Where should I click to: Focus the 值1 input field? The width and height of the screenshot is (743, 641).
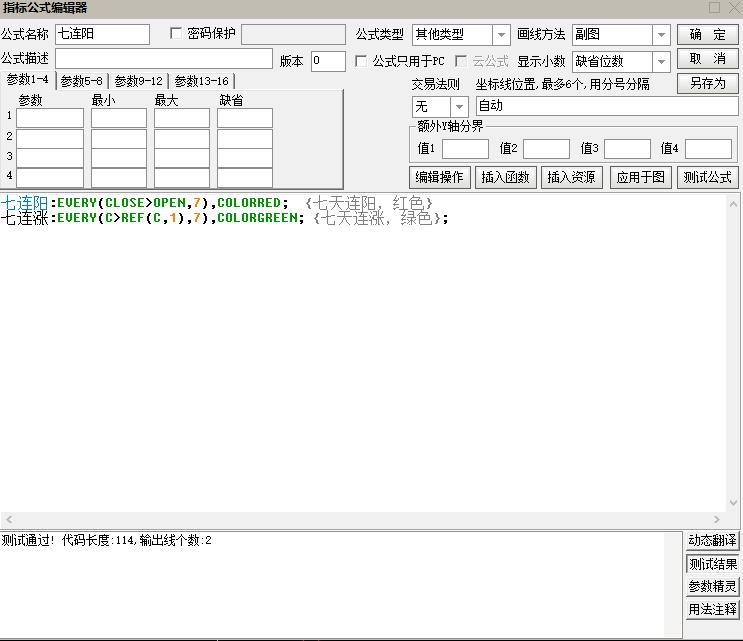point(465,149)
